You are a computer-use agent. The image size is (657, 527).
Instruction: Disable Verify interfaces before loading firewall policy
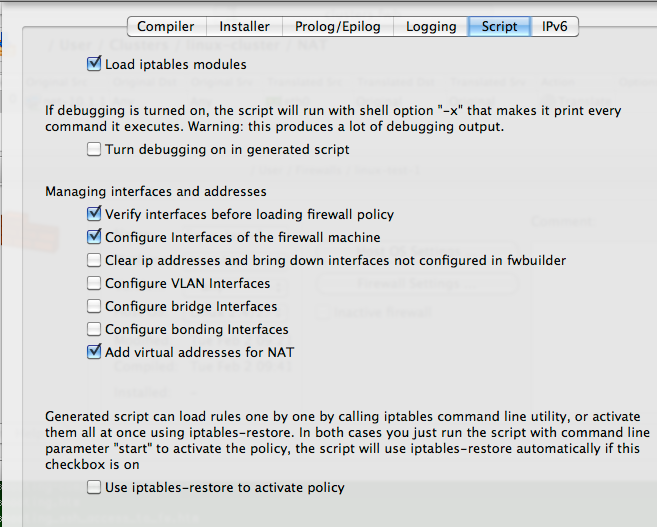[95, 214]
